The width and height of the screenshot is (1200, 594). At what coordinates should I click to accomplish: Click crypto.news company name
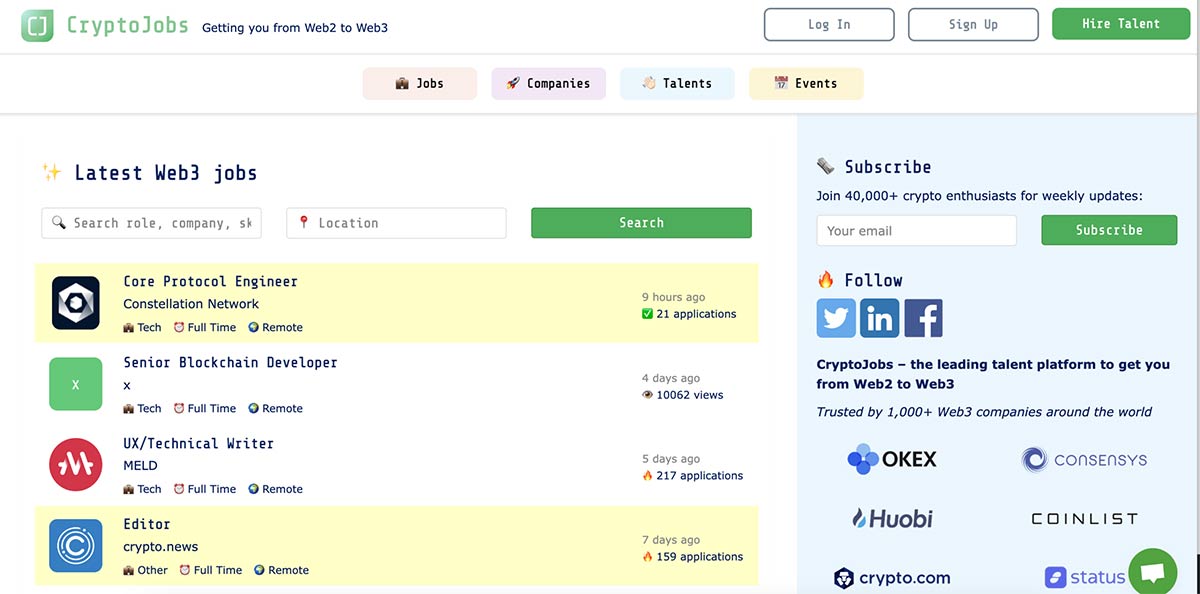click(161, 547)
